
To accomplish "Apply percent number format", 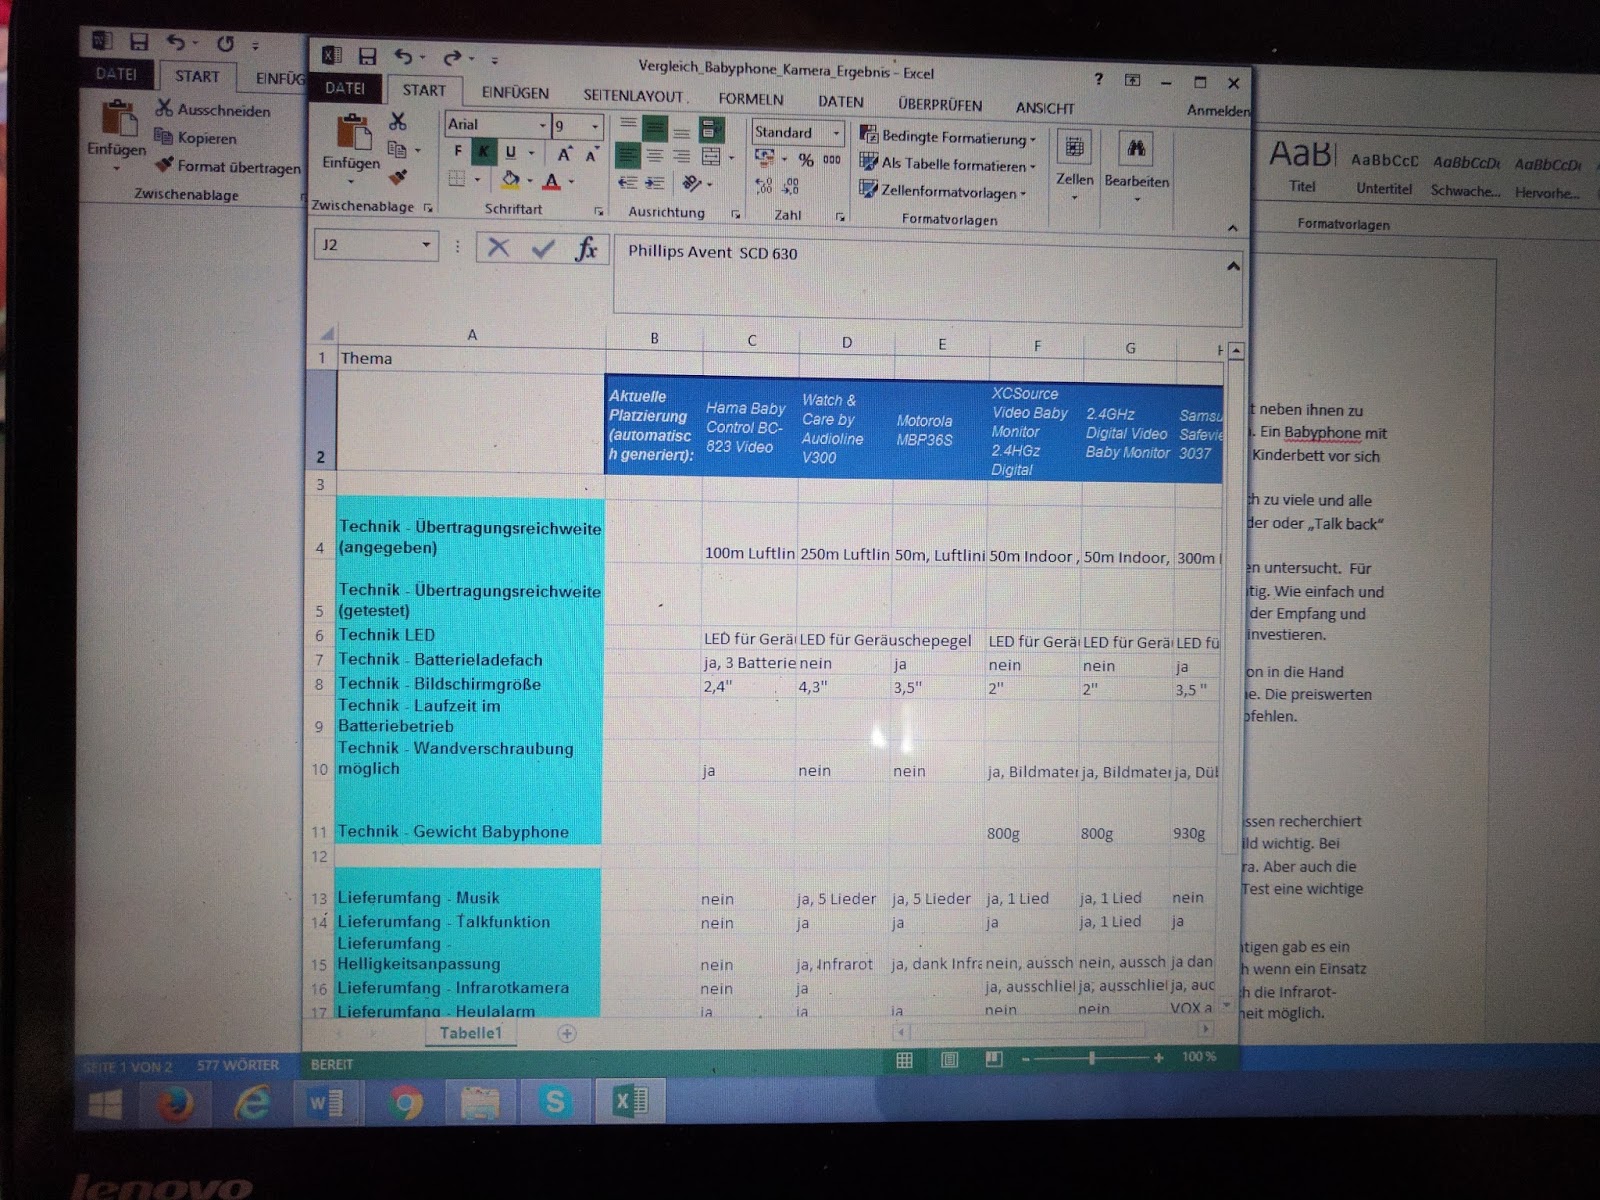I will tap(806, 160).
